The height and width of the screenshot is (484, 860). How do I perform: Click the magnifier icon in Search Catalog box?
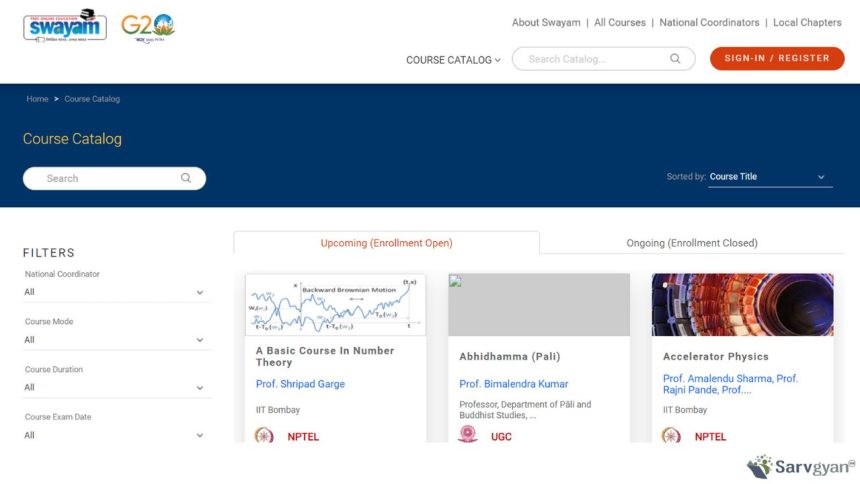coord(676,59)
